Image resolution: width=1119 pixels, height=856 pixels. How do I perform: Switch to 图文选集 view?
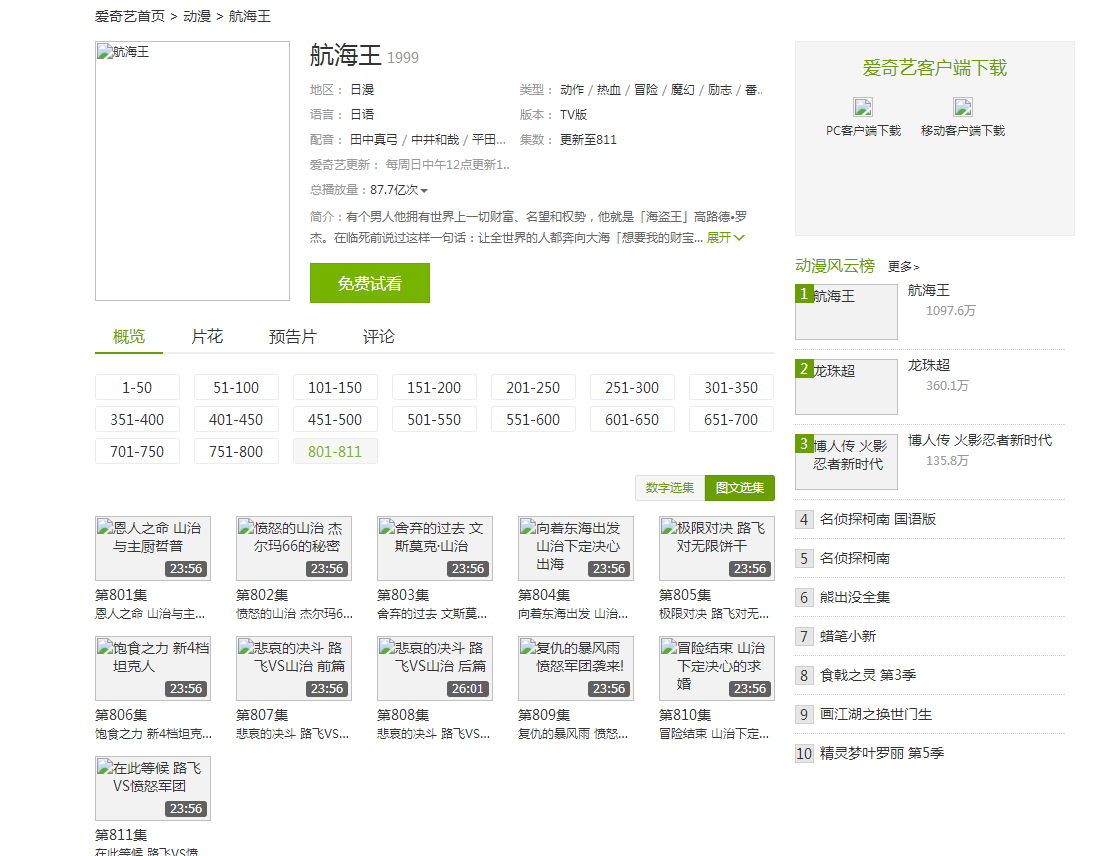740,488
